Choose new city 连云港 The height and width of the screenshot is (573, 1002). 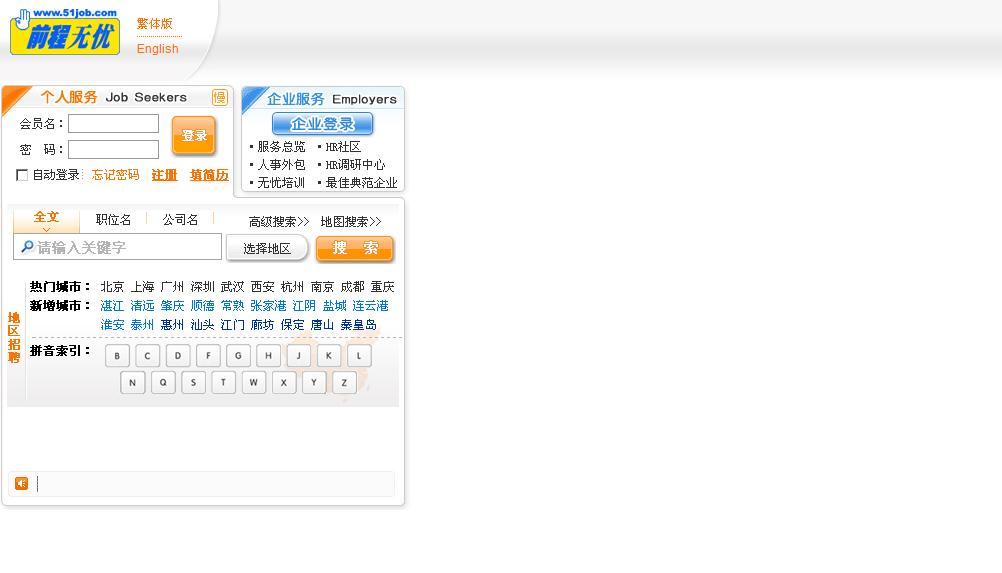pyautogui.click(x=371, y=306)
